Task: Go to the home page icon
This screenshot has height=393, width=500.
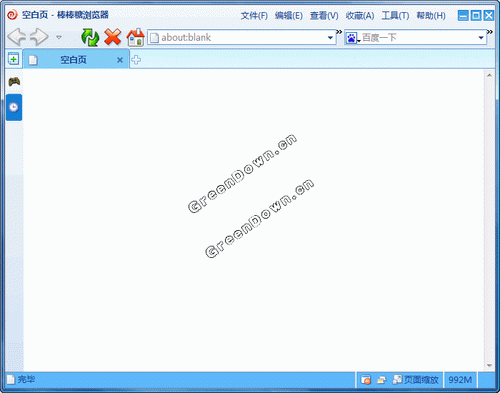Action: click(136, 37)
